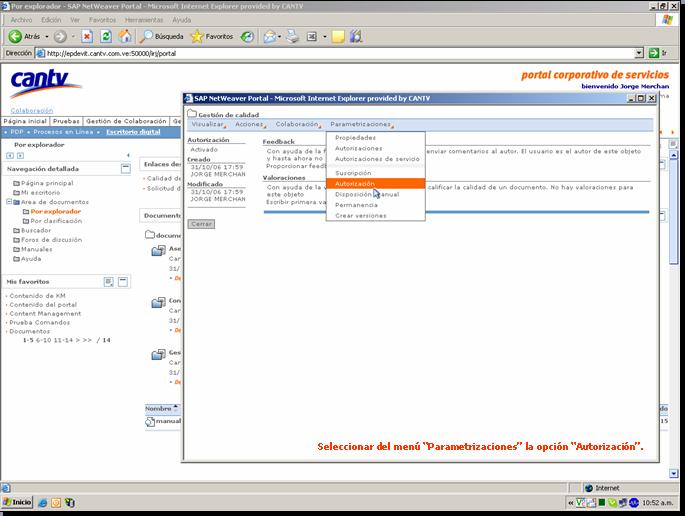Open the Mail envelope toolbar icon
Screen dimensions: 685x516
coord(270,37)
